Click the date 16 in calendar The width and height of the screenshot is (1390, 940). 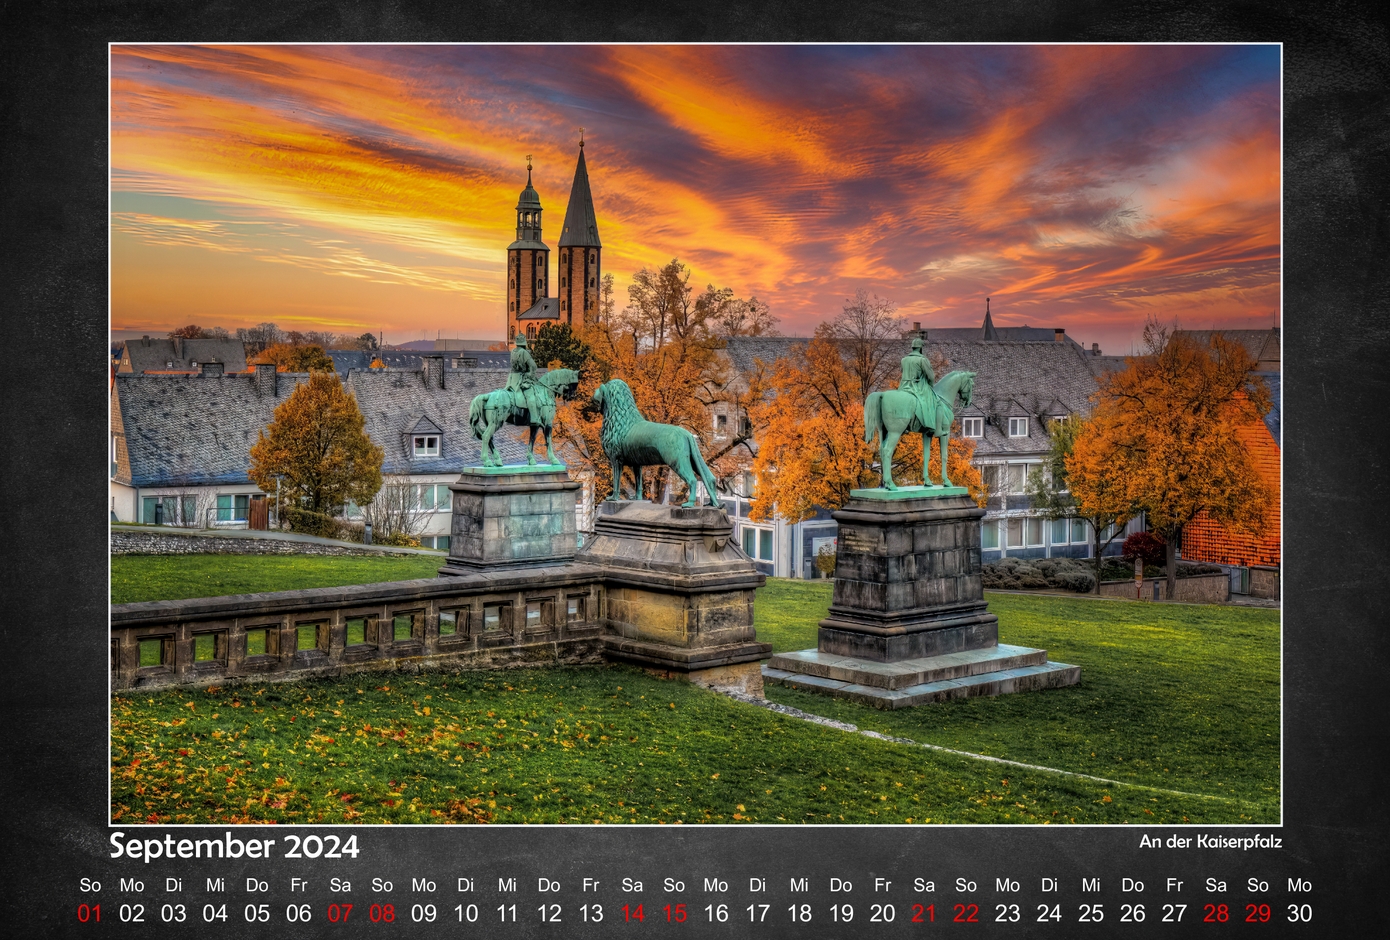716,913
